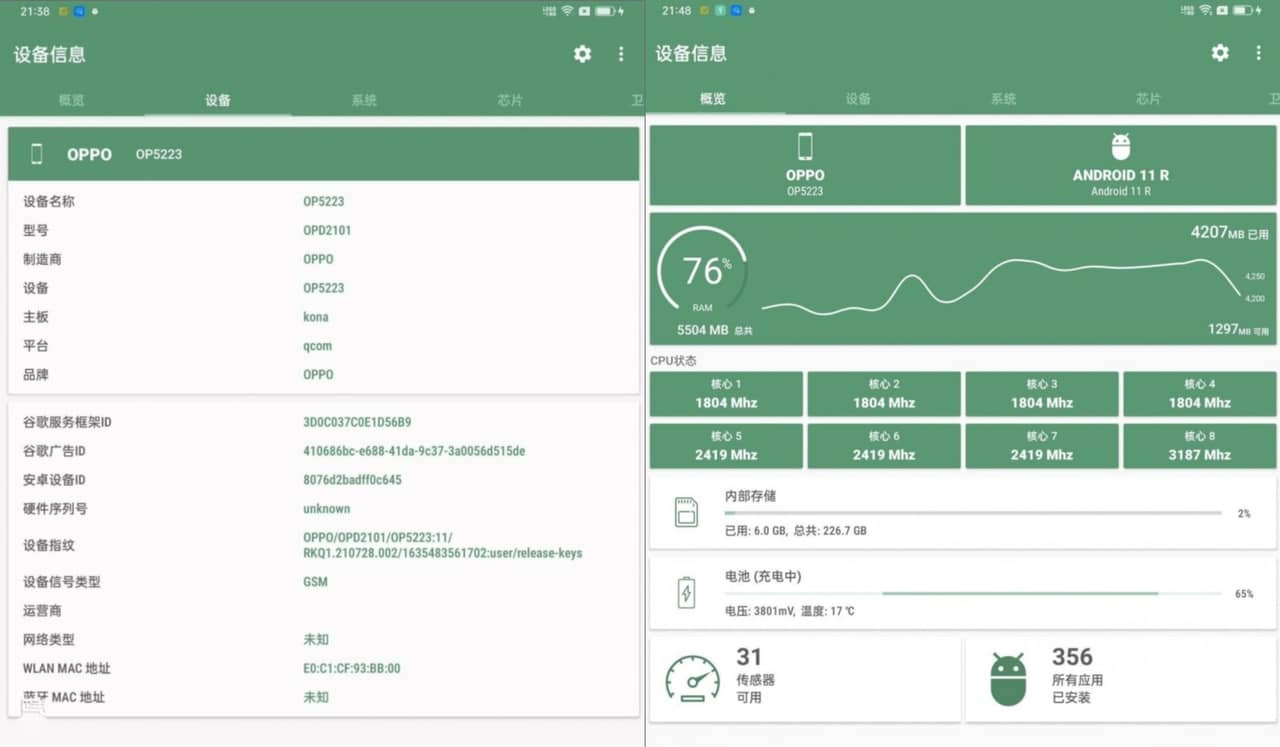Tap the Android robot icon above ANDROID 11 R

click(x=1121, y=147)
